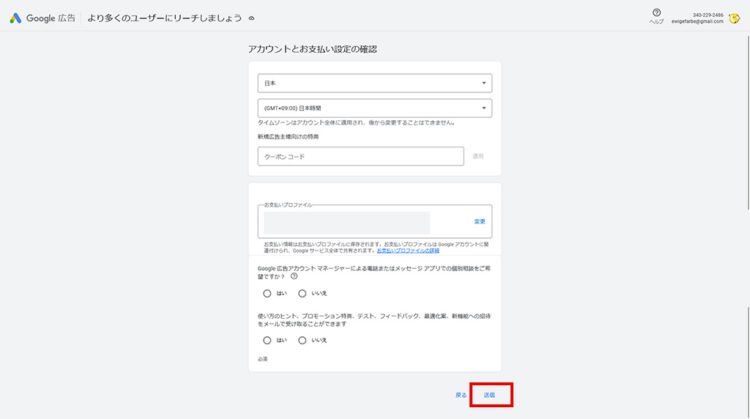This screenshot has height=419, width=750.
Task: Select いいえ for receiving tips by email
Action: (303, 340)
